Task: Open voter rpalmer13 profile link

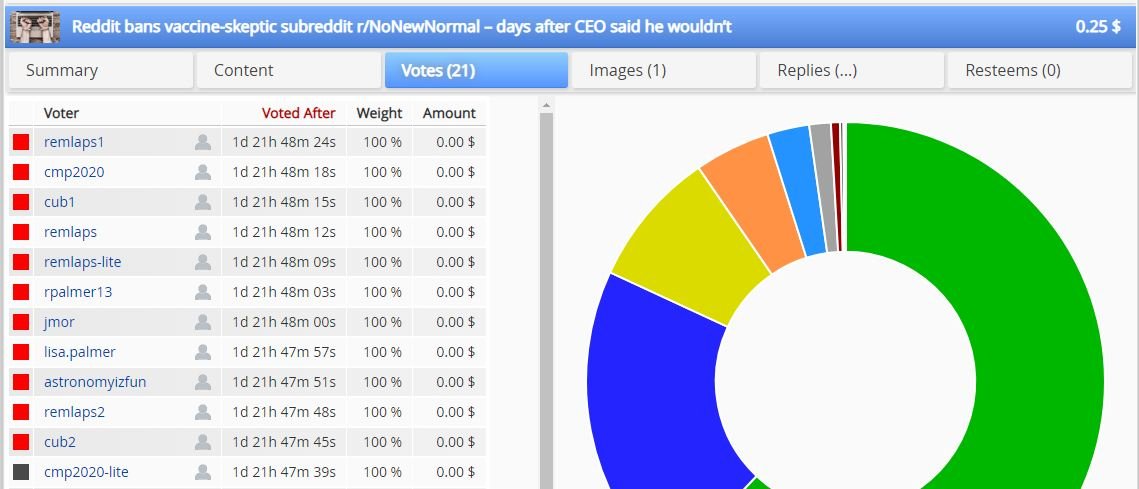Action: tap(78, 292)
